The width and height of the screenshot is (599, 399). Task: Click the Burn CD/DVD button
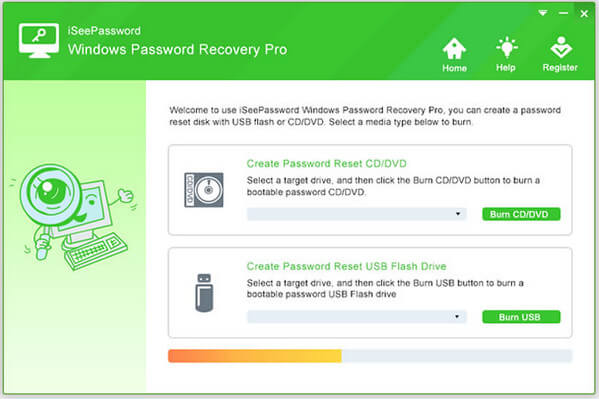coord(521,214)
